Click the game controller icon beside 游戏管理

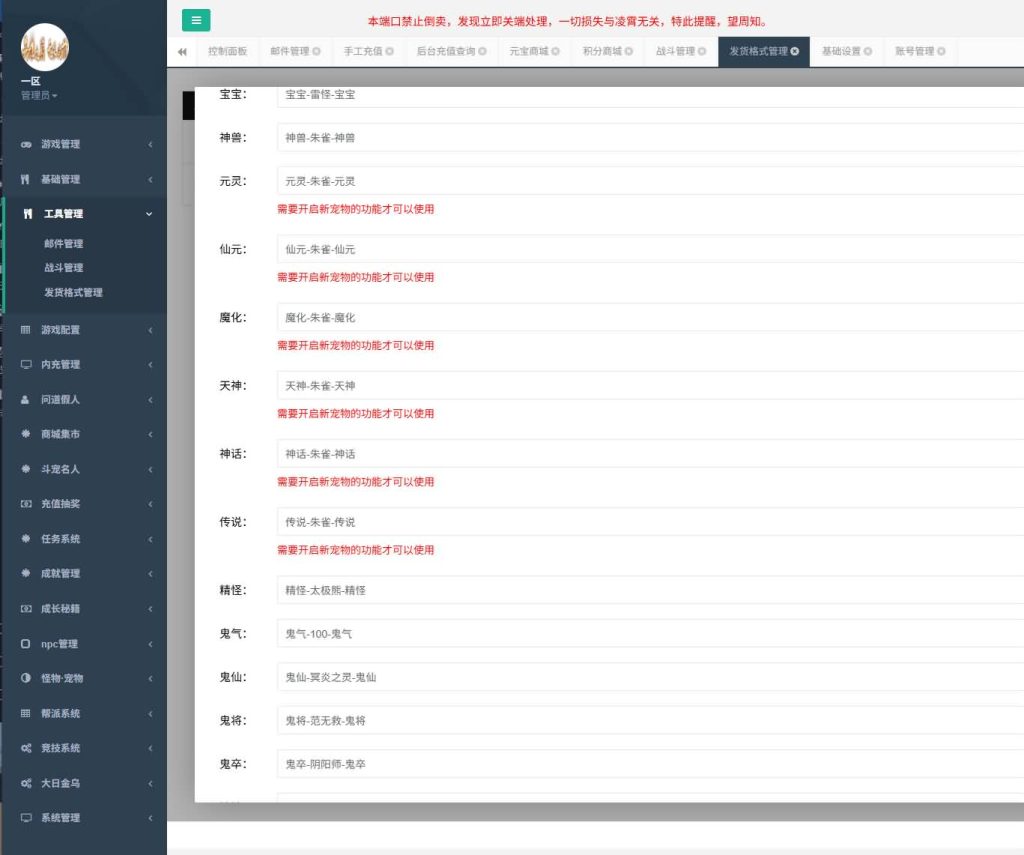25,144
